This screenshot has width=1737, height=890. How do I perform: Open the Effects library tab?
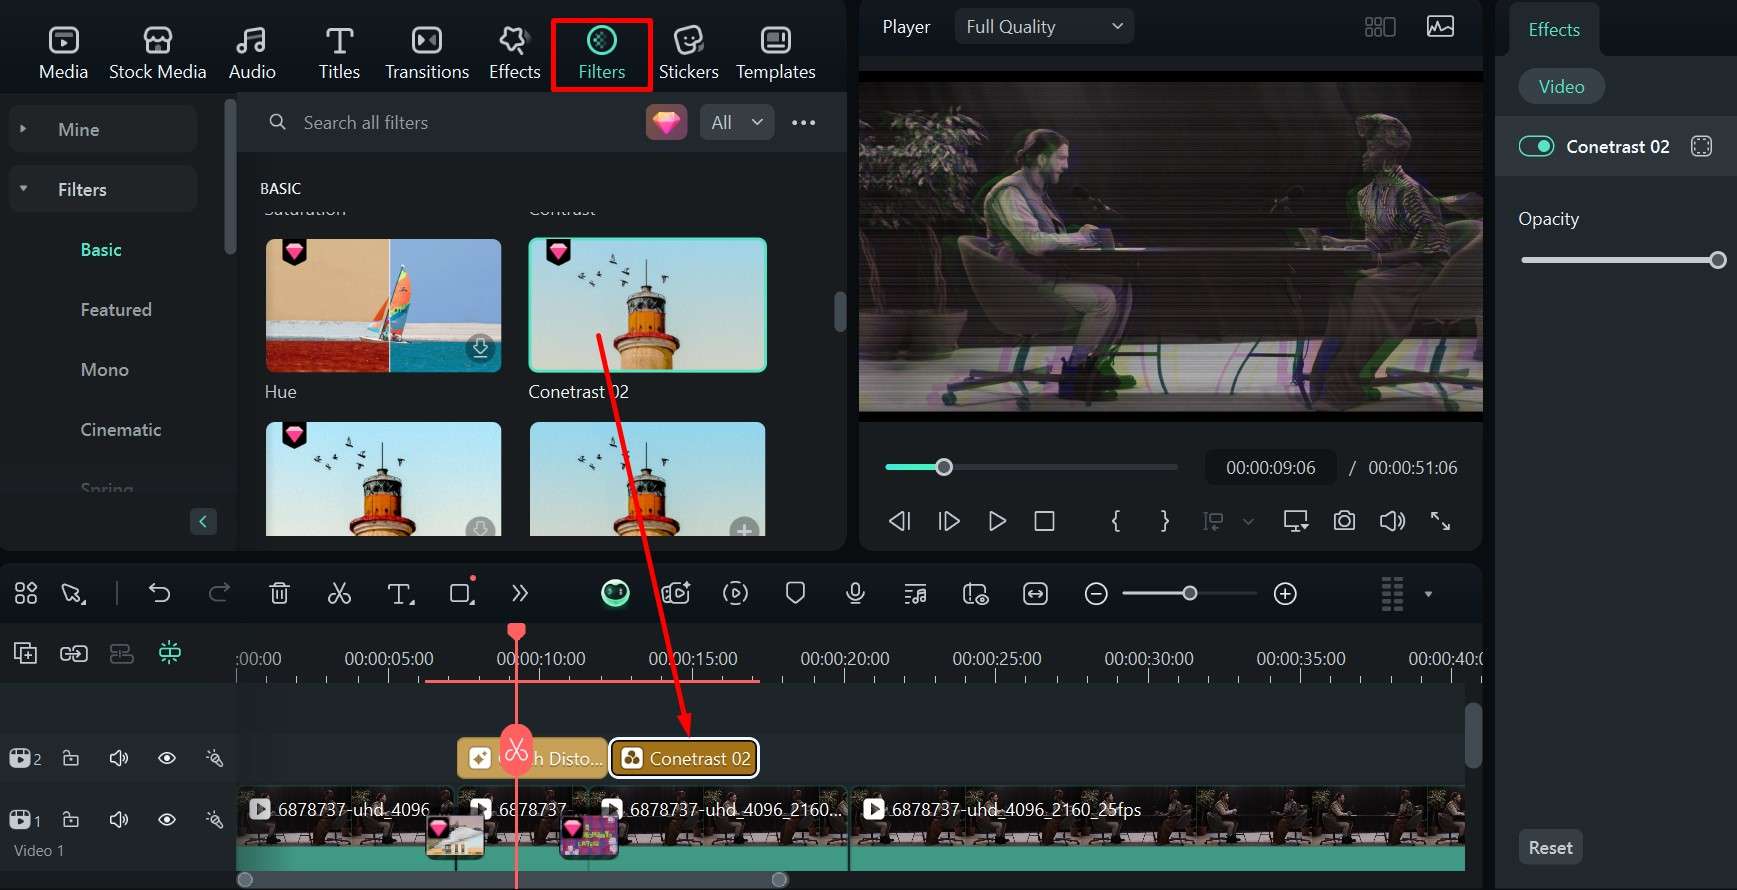(514, 53)
